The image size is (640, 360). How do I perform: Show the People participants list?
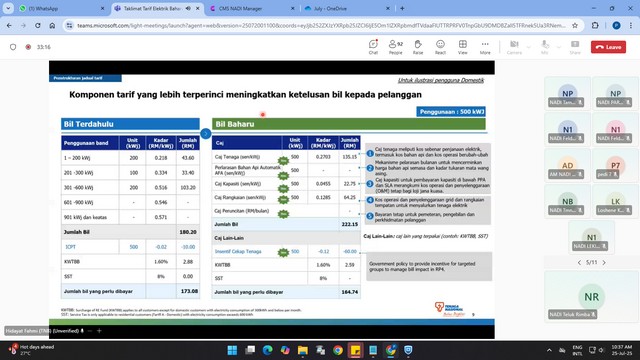click(396, 47)
